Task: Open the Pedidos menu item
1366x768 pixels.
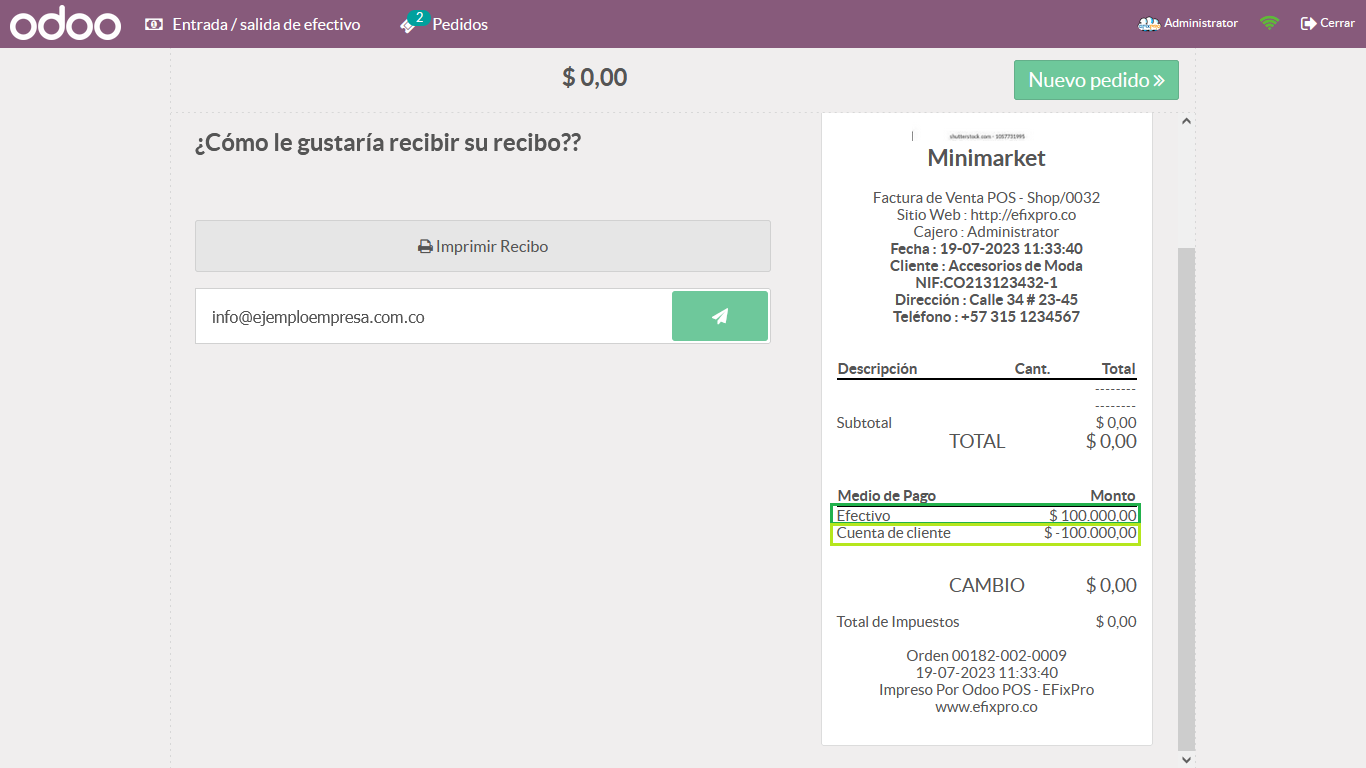Action: (460, 24)
